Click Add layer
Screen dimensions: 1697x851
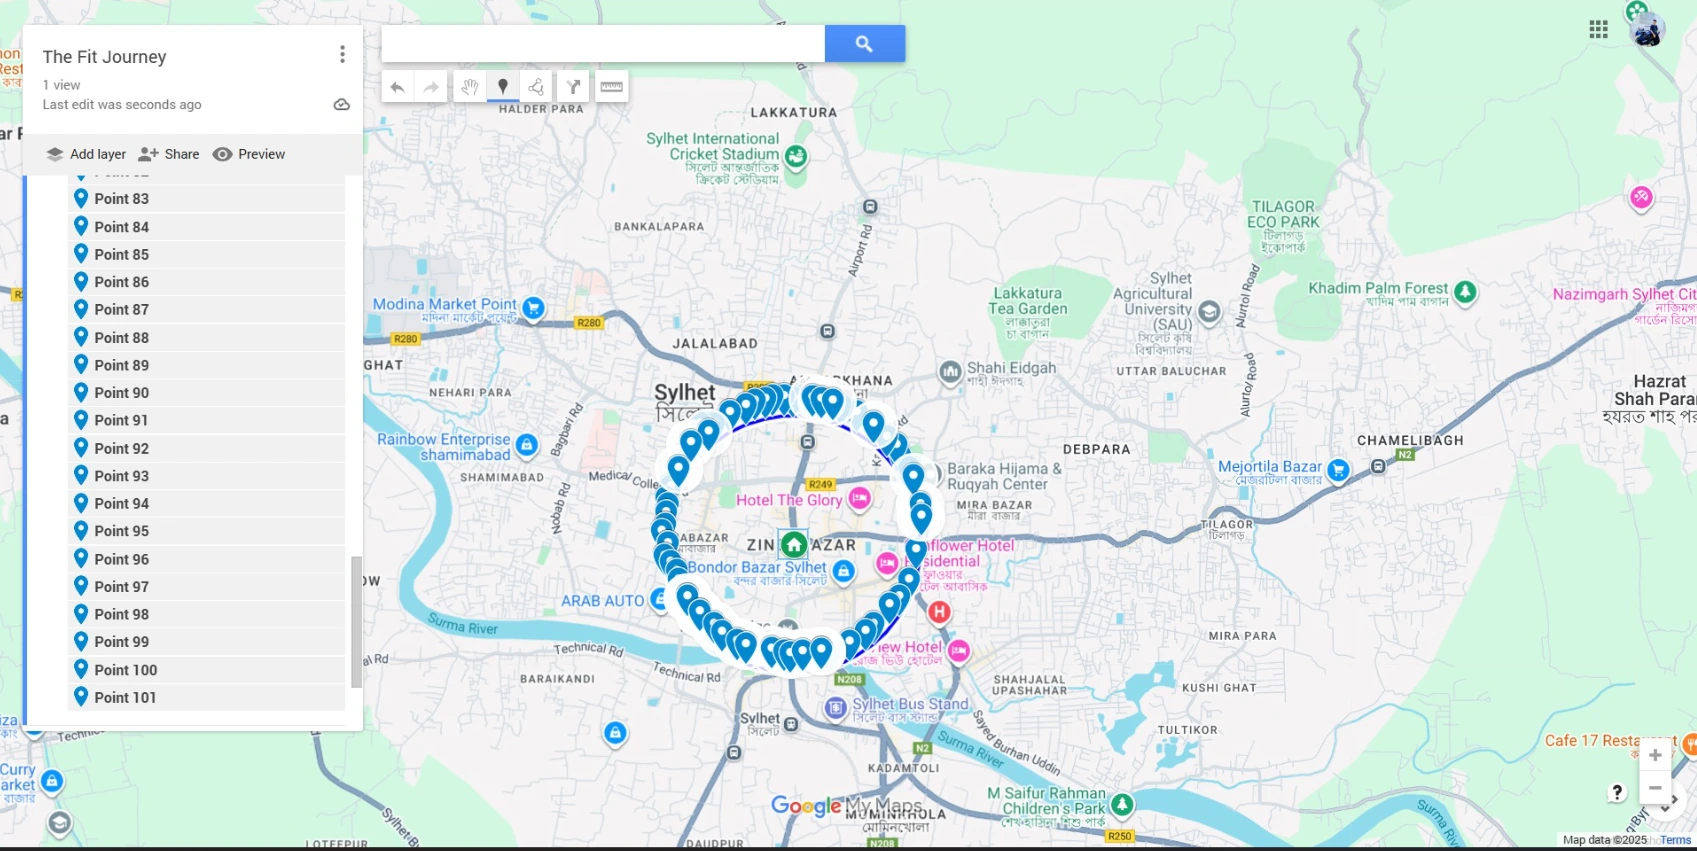(86, 154)
